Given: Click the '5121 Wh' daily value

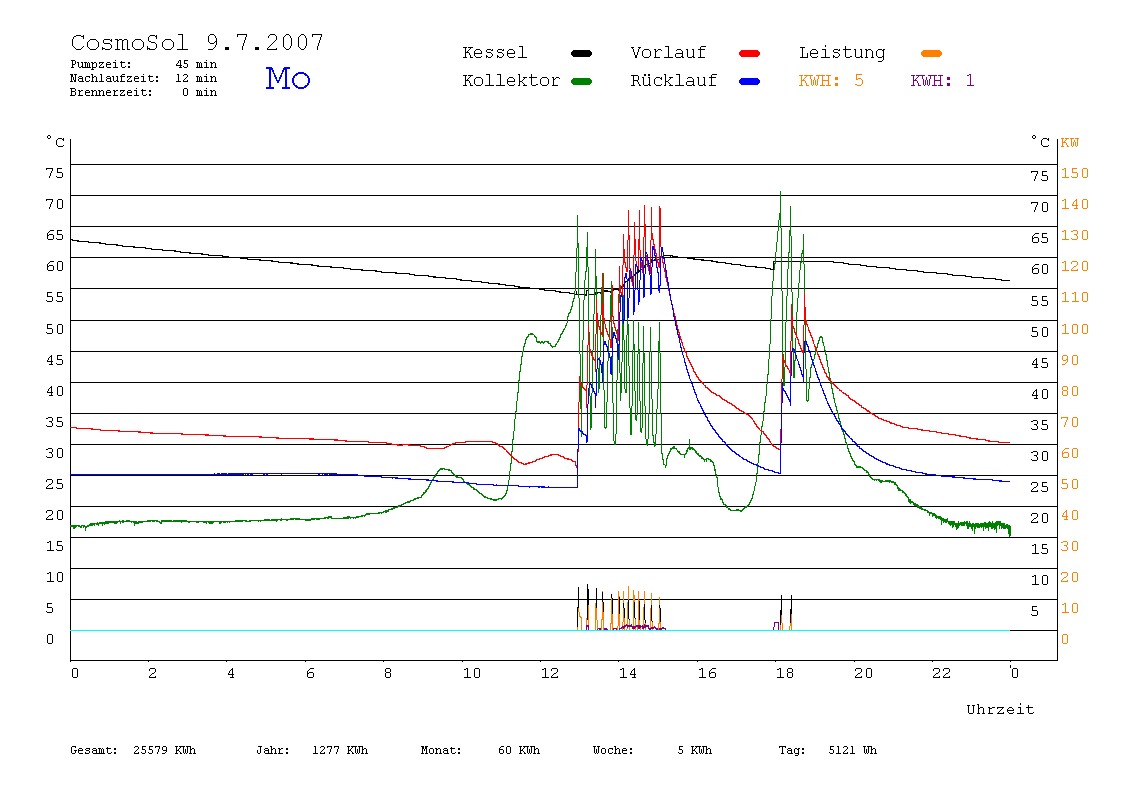Looking at the screenshot, I should click(x=853, y=750).
